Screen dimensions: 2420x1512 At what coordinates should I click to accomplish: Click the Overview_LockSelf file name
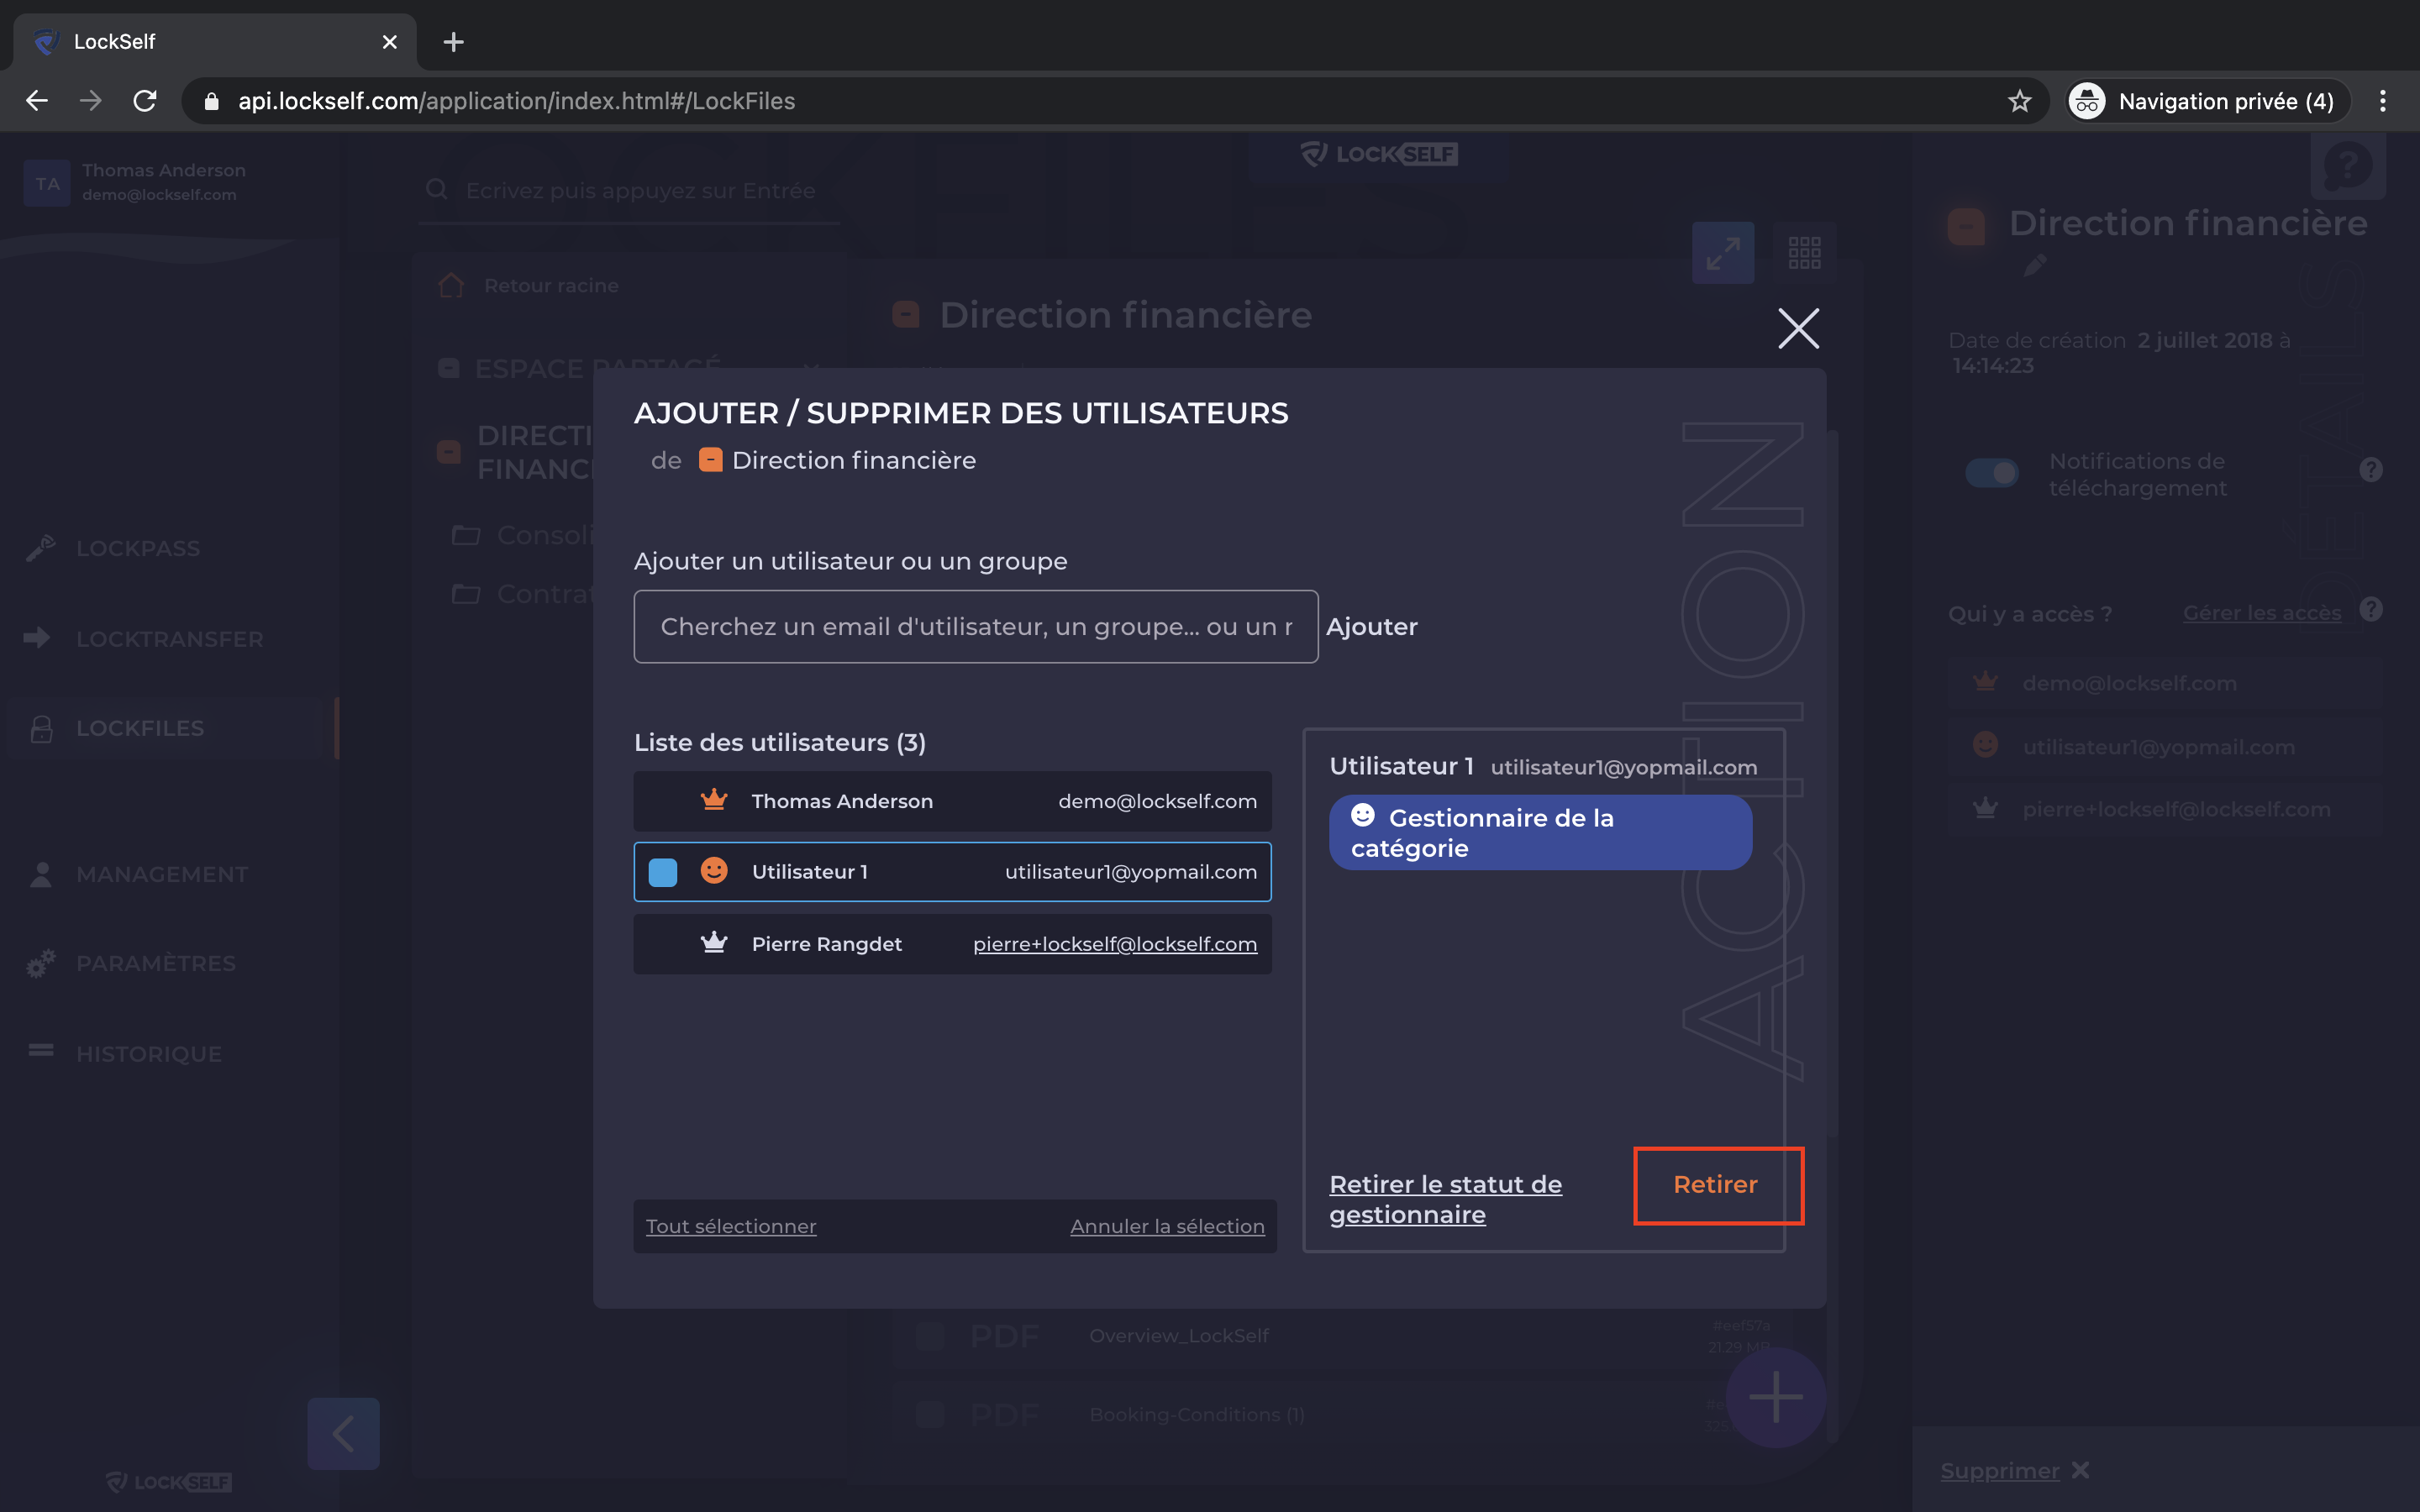(1179, 1336)
